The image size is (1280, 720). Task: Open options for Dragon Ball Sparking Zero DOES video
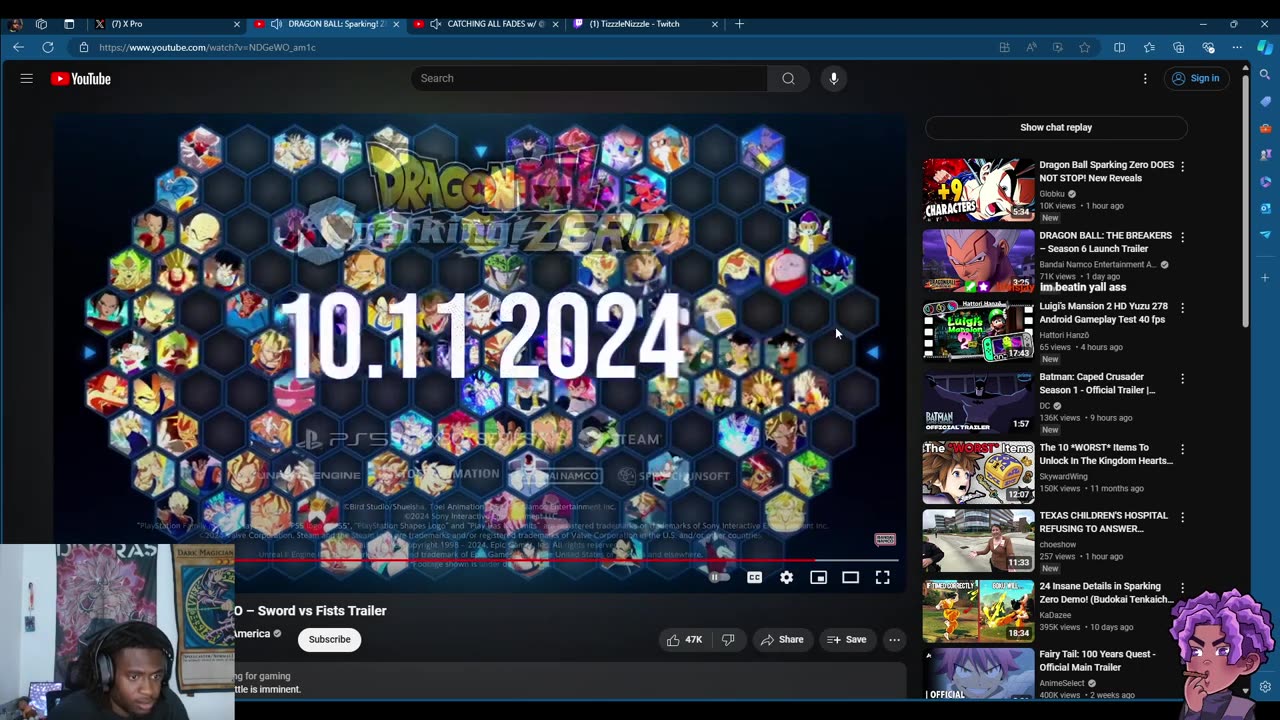1183,166
